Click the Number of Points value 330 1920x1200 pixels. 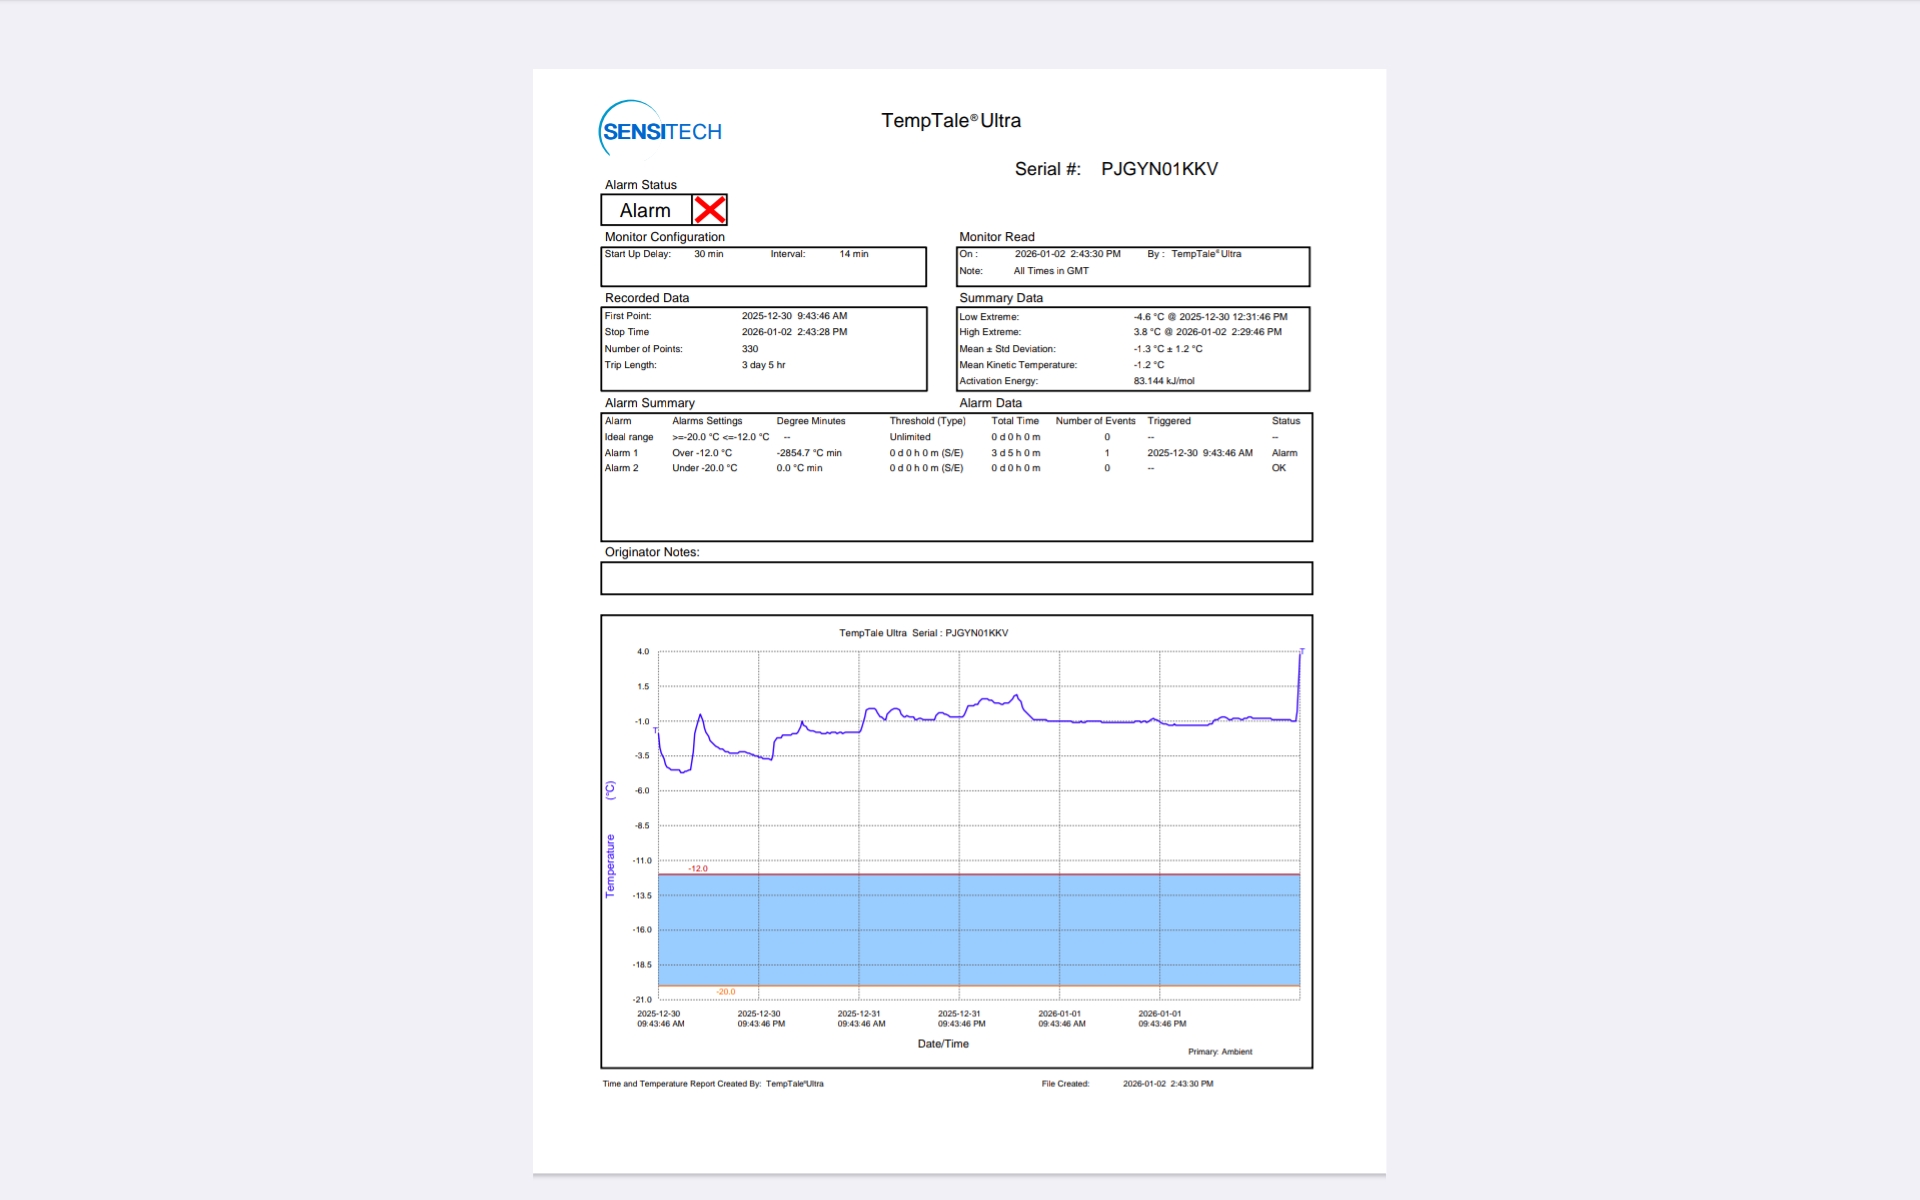tap(750, 349)
